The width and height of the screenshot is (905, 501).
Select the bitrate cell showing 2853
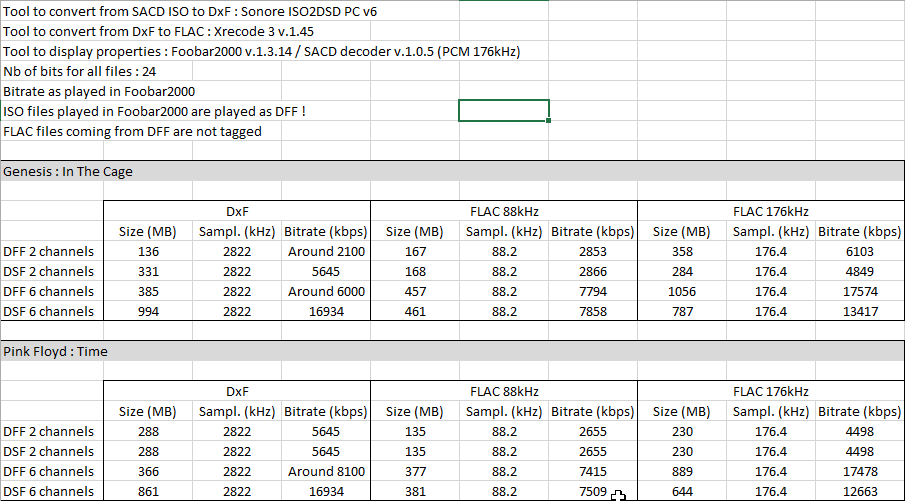593,252
